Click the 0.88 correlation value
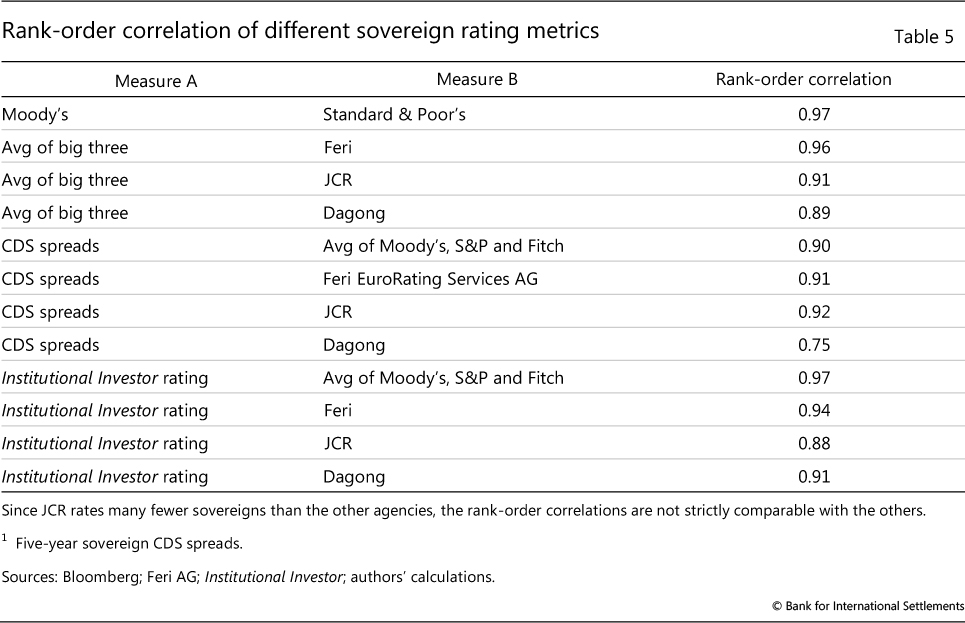 point(815,444)
